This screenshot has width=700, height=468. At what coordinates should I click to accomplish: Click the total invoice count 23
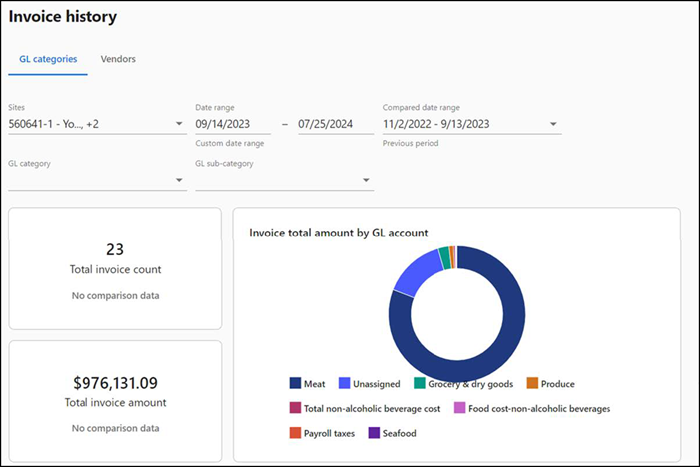pyautogui.click(x=115, y=249)
